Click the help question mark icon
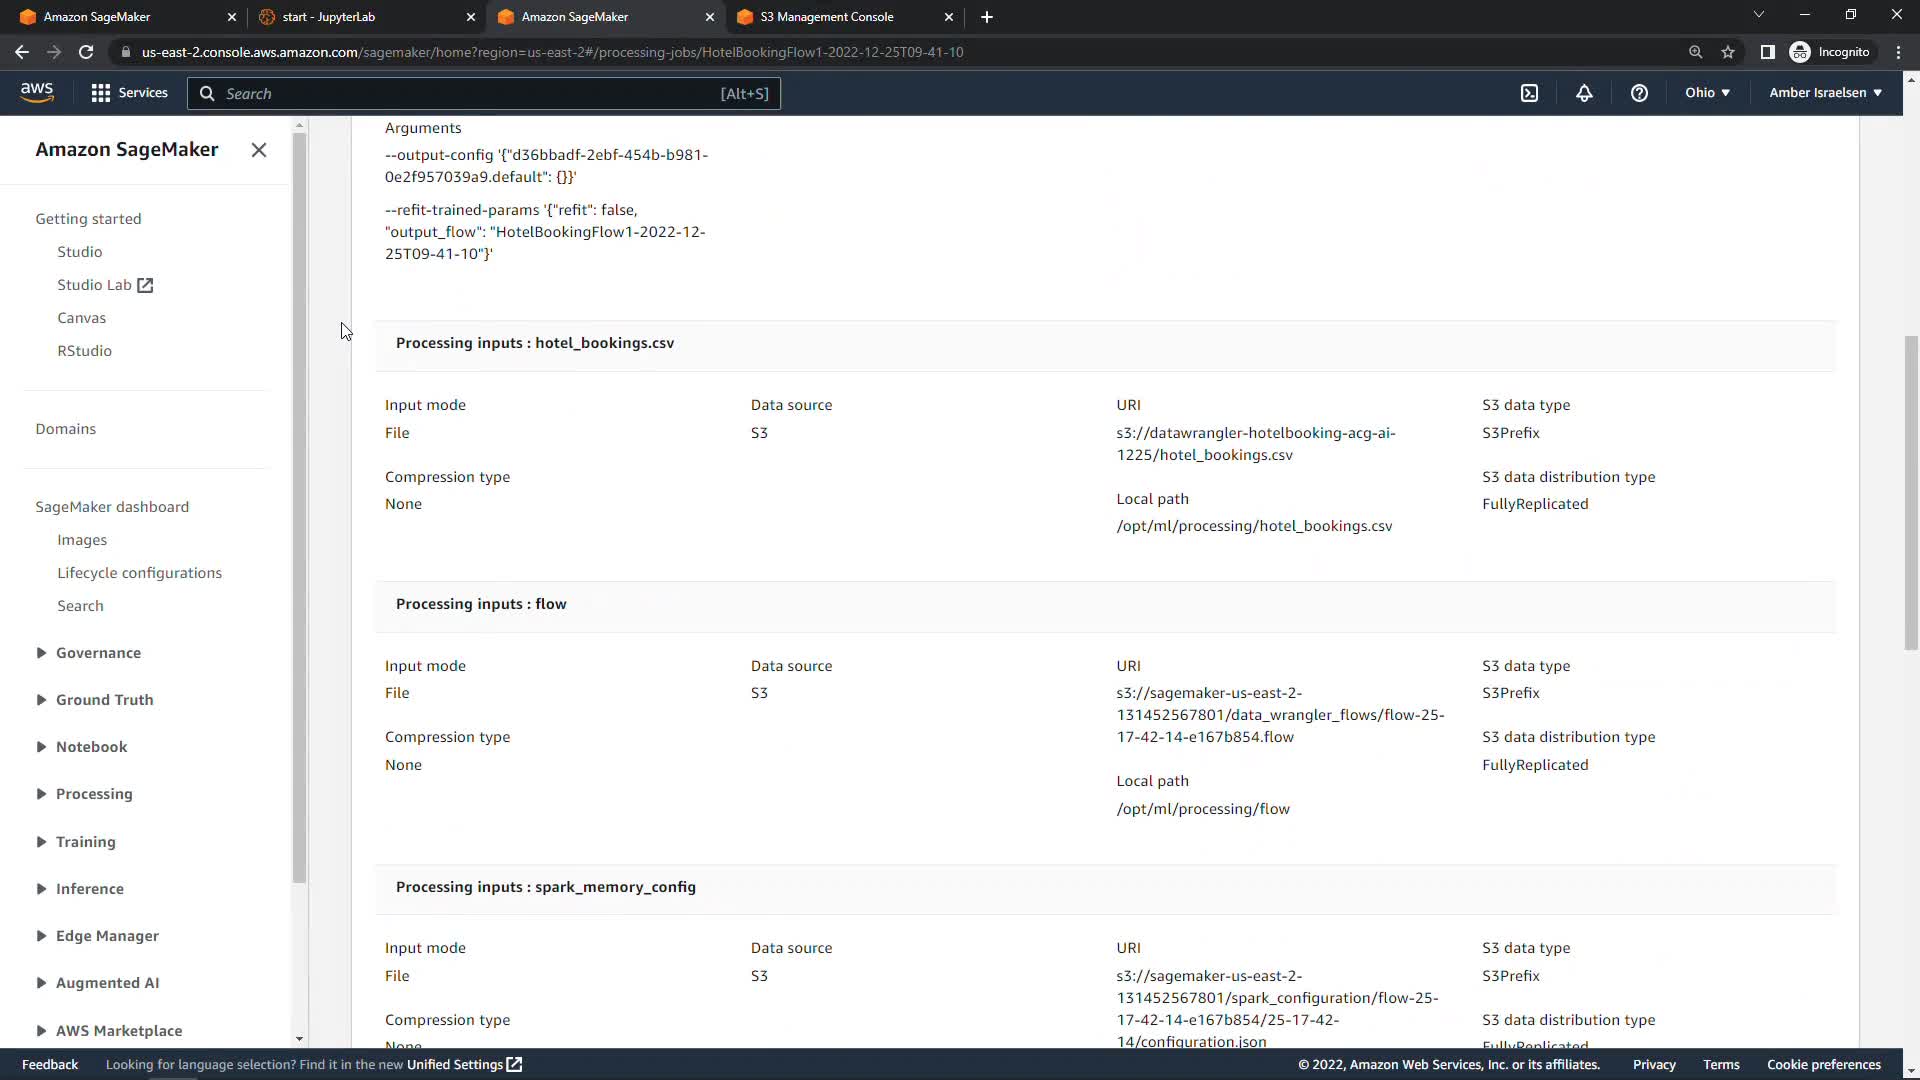 coord(1639,93)
